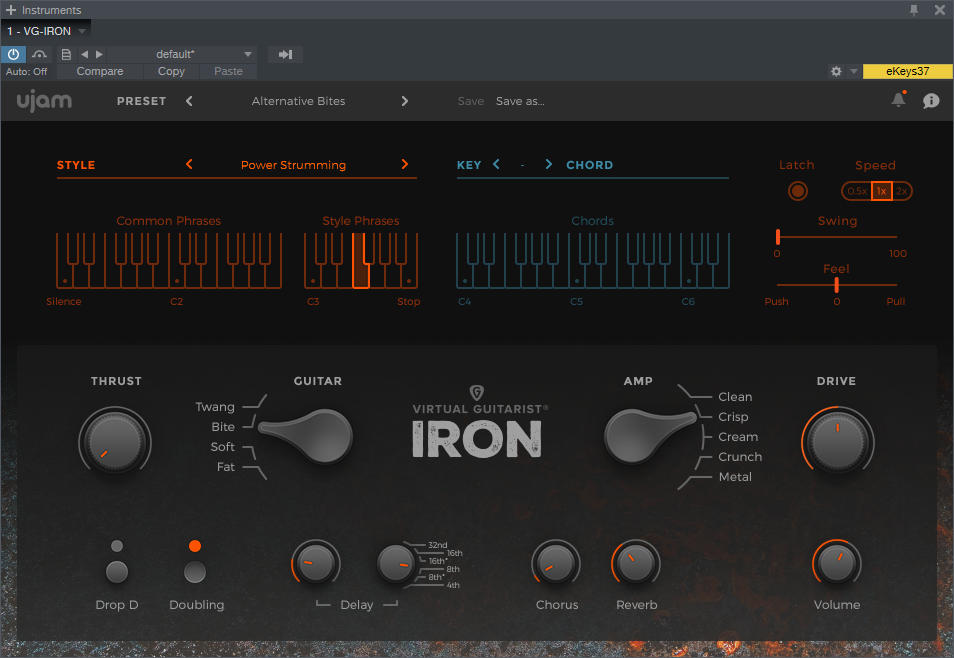954x658 pixels.
Task: Click the automation mode icon
Action: pos(40,54)
